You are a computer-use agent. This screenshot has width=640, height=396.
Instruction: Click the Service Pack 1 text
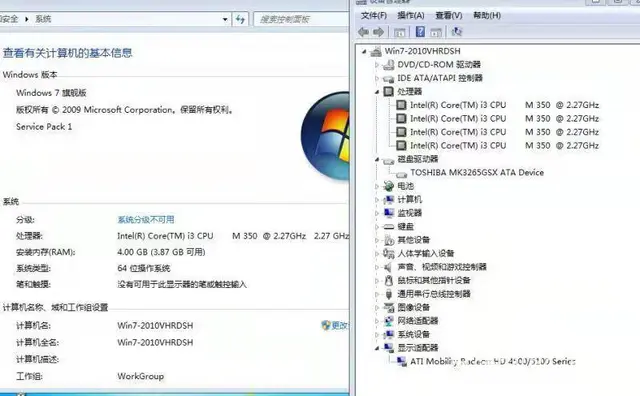(x=44, y=127)
